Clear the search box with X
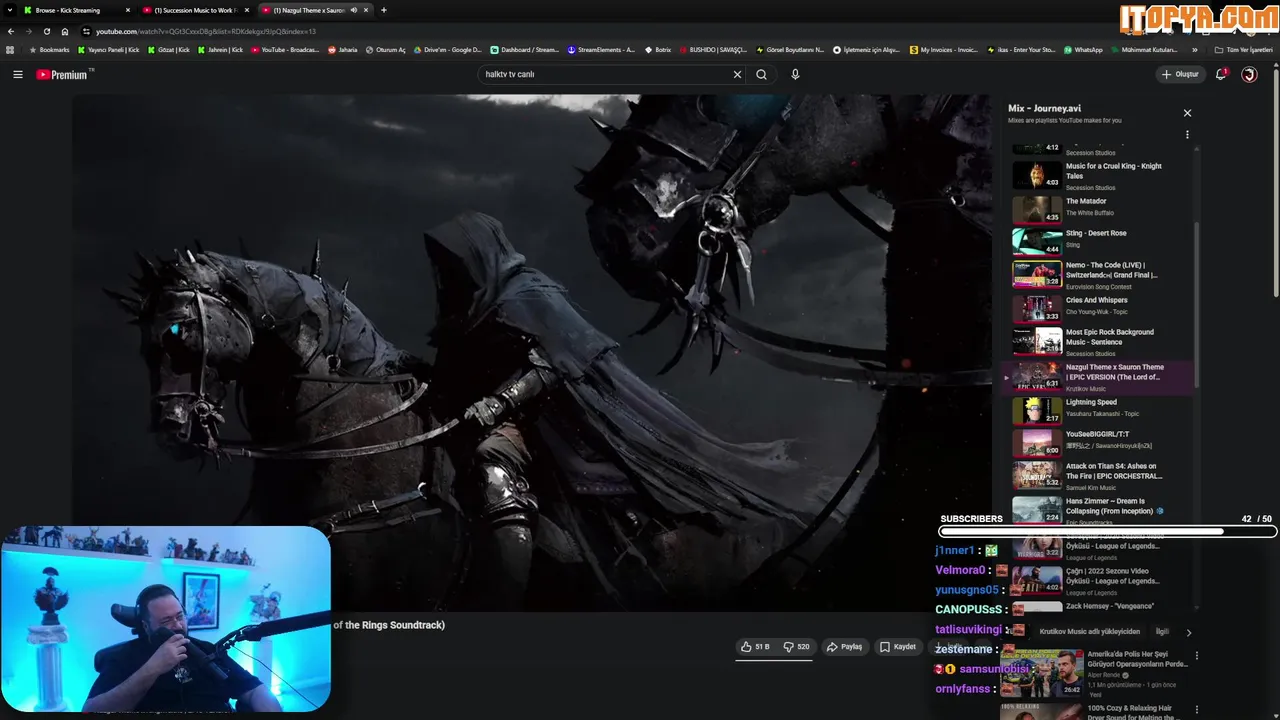1280x720 pixels. tap(737, 74)
